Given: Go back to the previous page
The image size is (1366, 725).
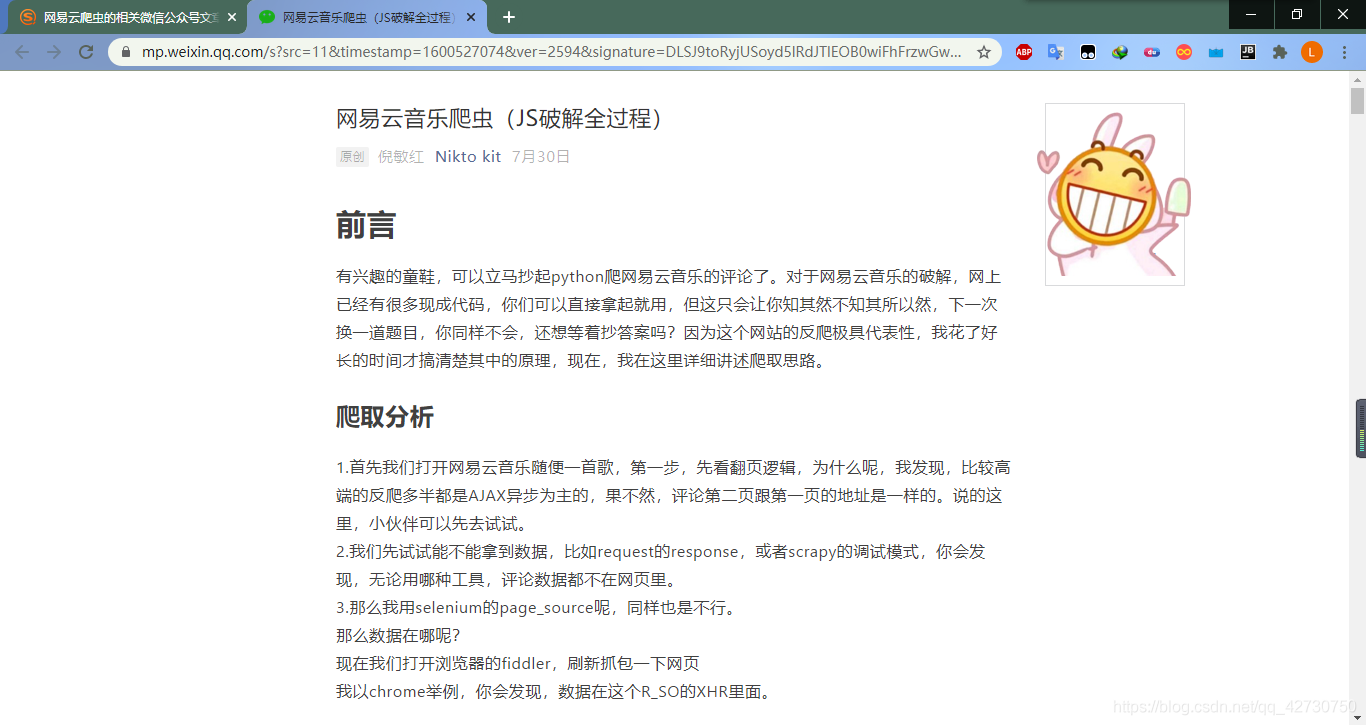Looking at the screenshot, I should pos(22,52).
